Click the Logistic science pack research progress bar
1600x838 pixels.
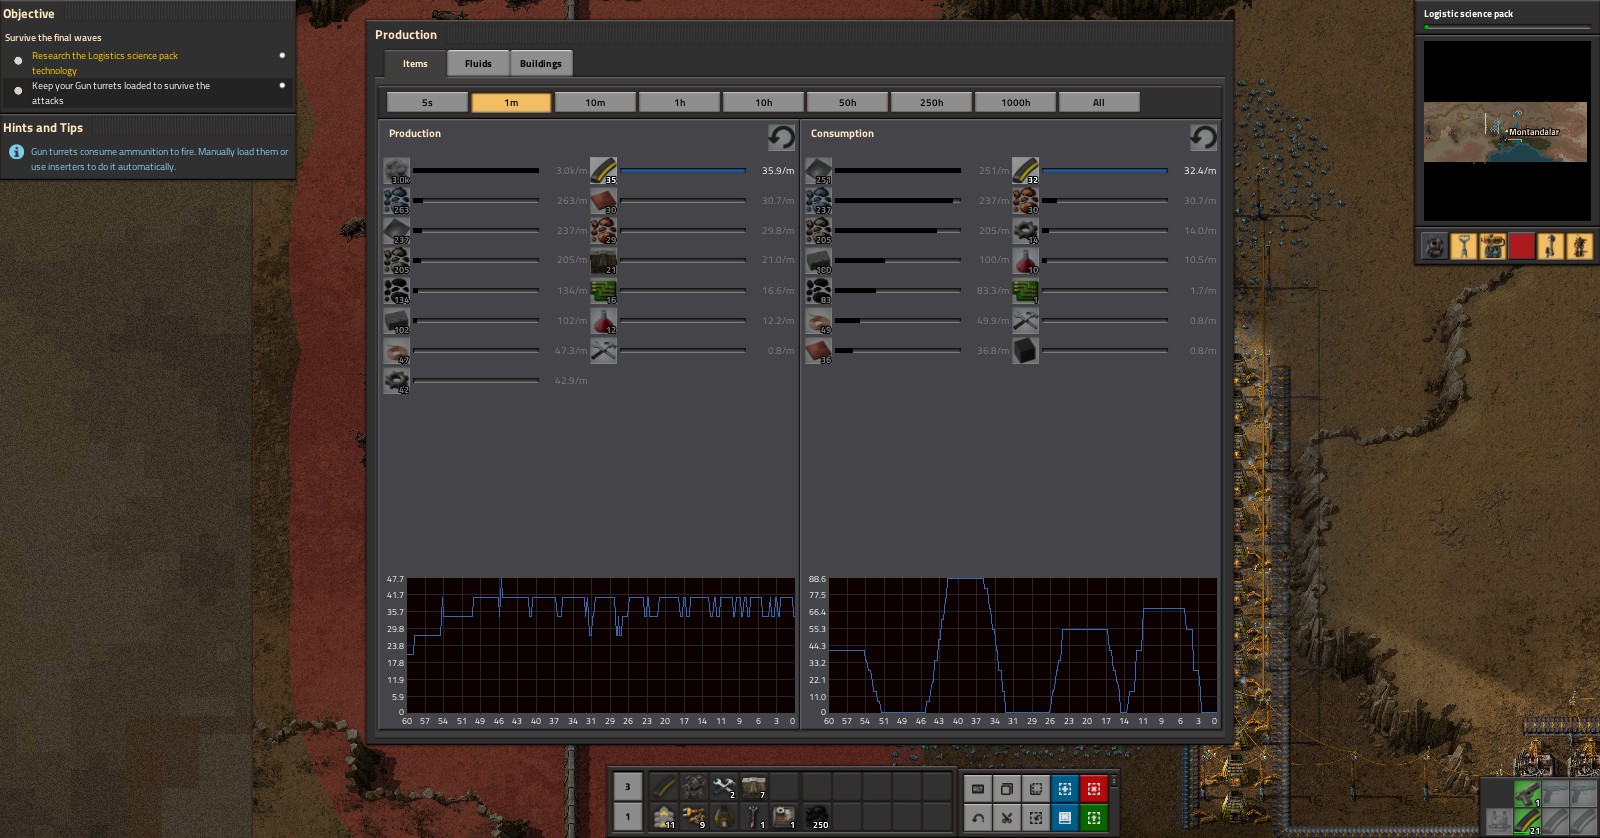pos(1506,27)
